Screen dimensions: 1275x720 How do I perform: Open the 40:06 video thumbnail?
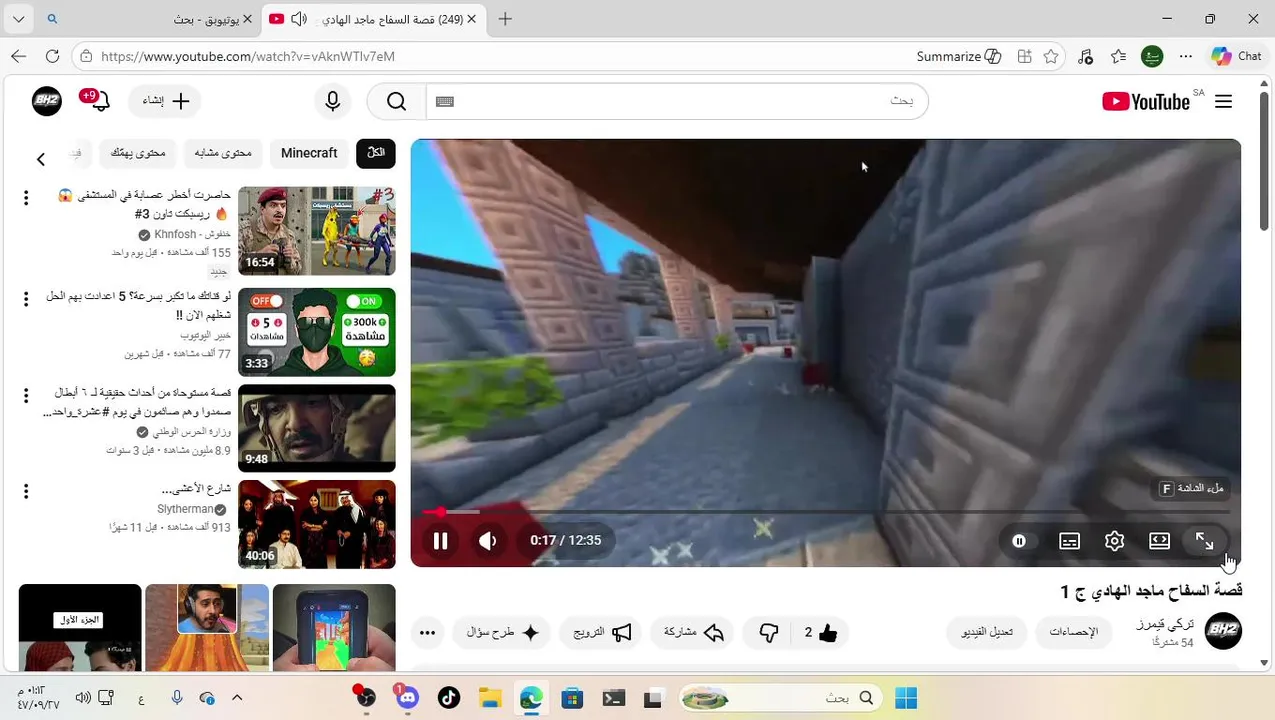pyautogui.click(x=317, y=524)
